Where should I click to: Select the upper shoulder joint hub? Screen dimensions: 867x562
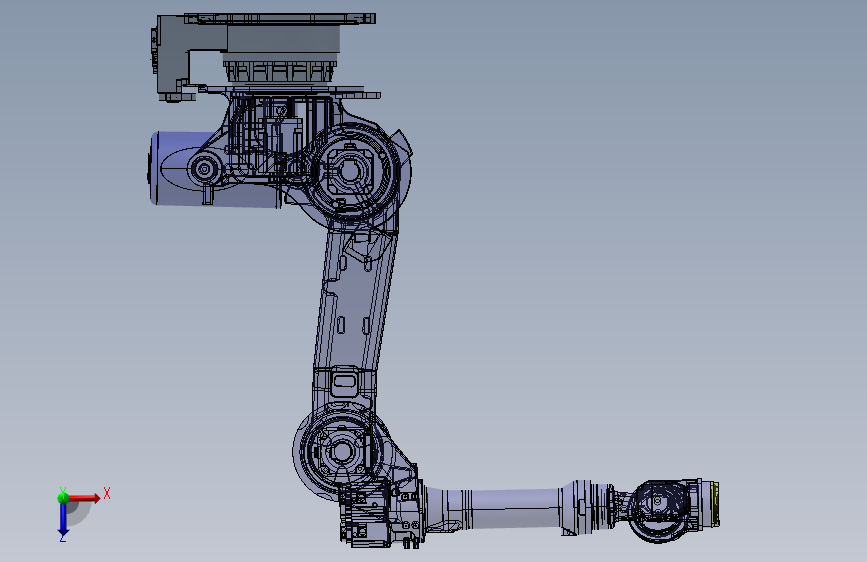tap(351, 171)
